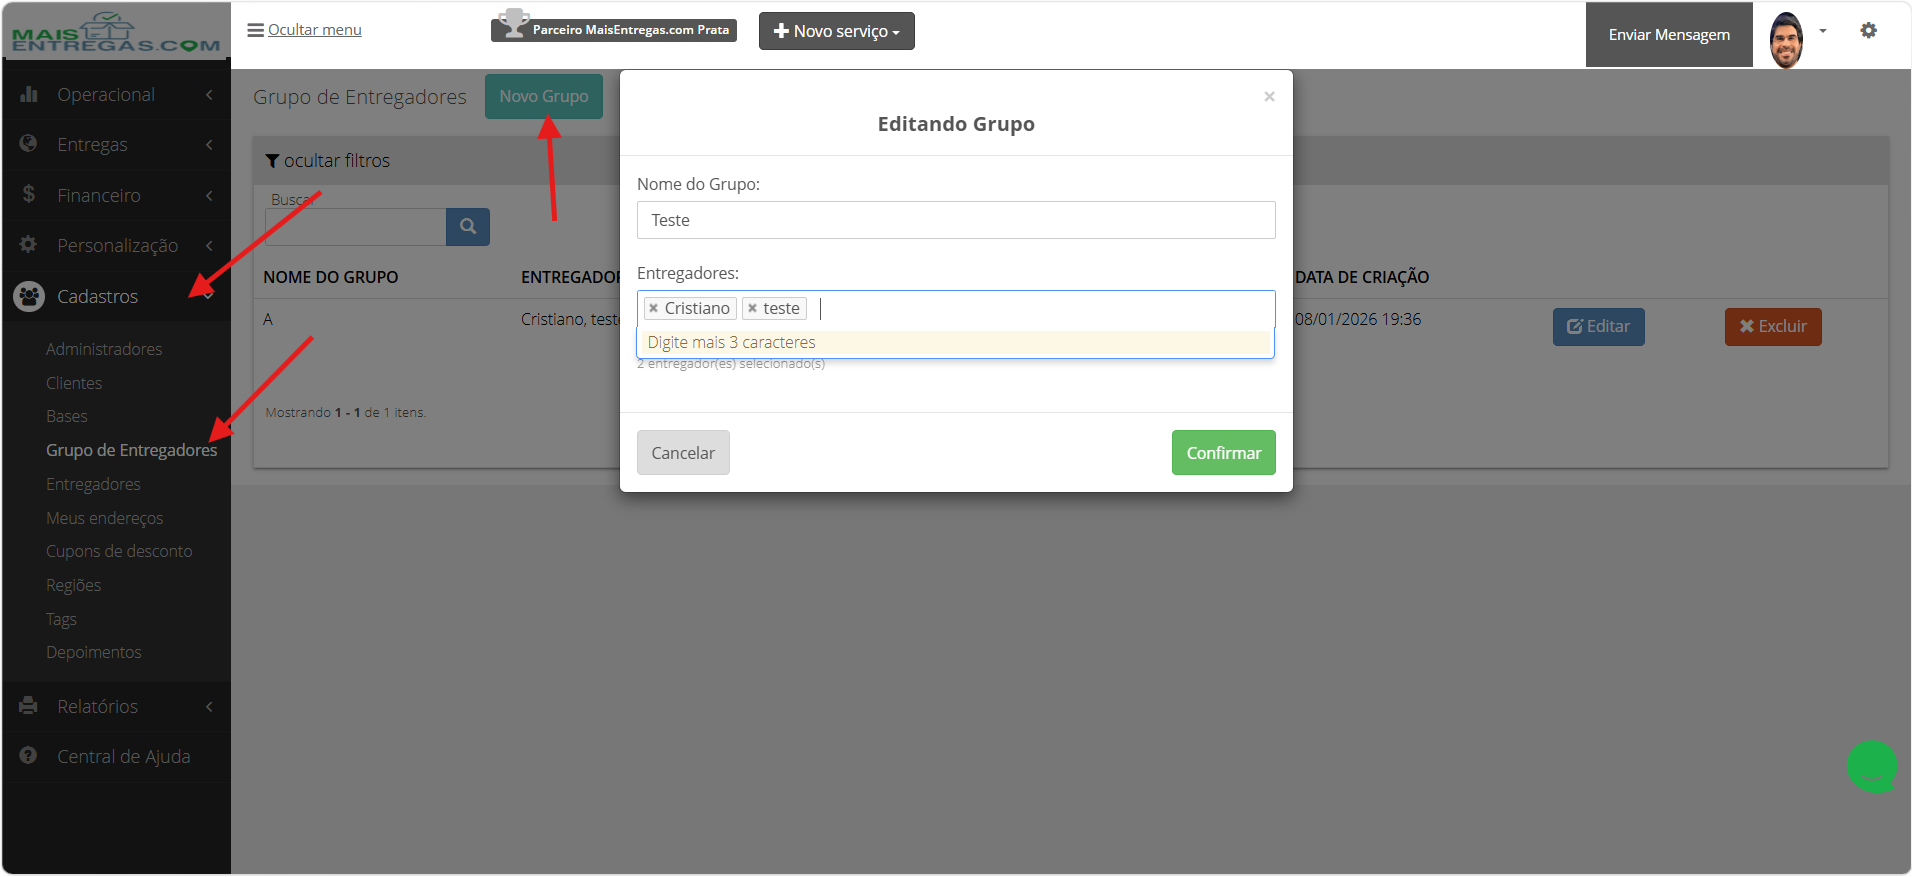Viewport: 1915px width, 877px height.
Task: Click the Novo Grupo button
Action: coord(544,96)
